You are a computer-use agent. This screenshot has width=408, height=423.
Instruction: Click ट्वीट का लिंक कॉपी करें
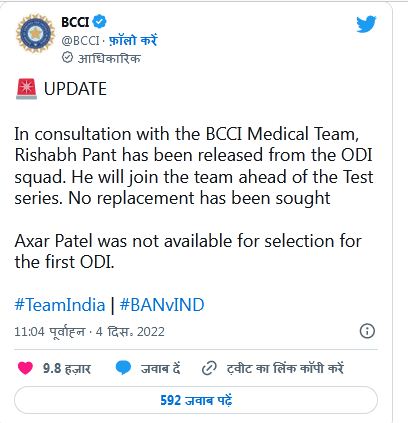tap(285, 368)
